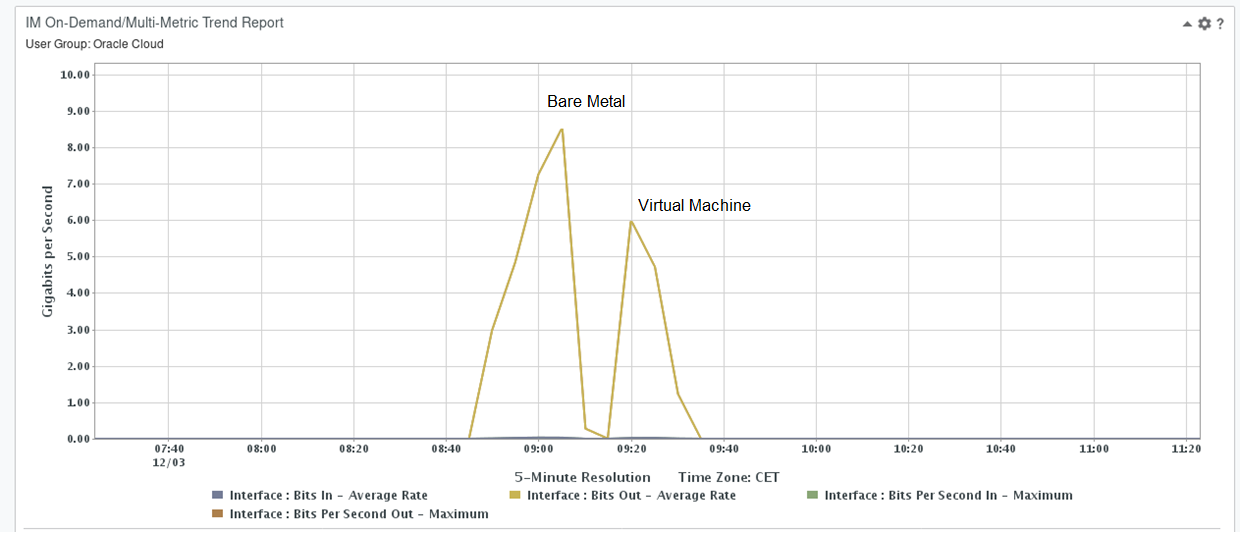Toggle Bits Per Second Out - Maximum legend label
The image size is (1247, 548).
(359, 514)
